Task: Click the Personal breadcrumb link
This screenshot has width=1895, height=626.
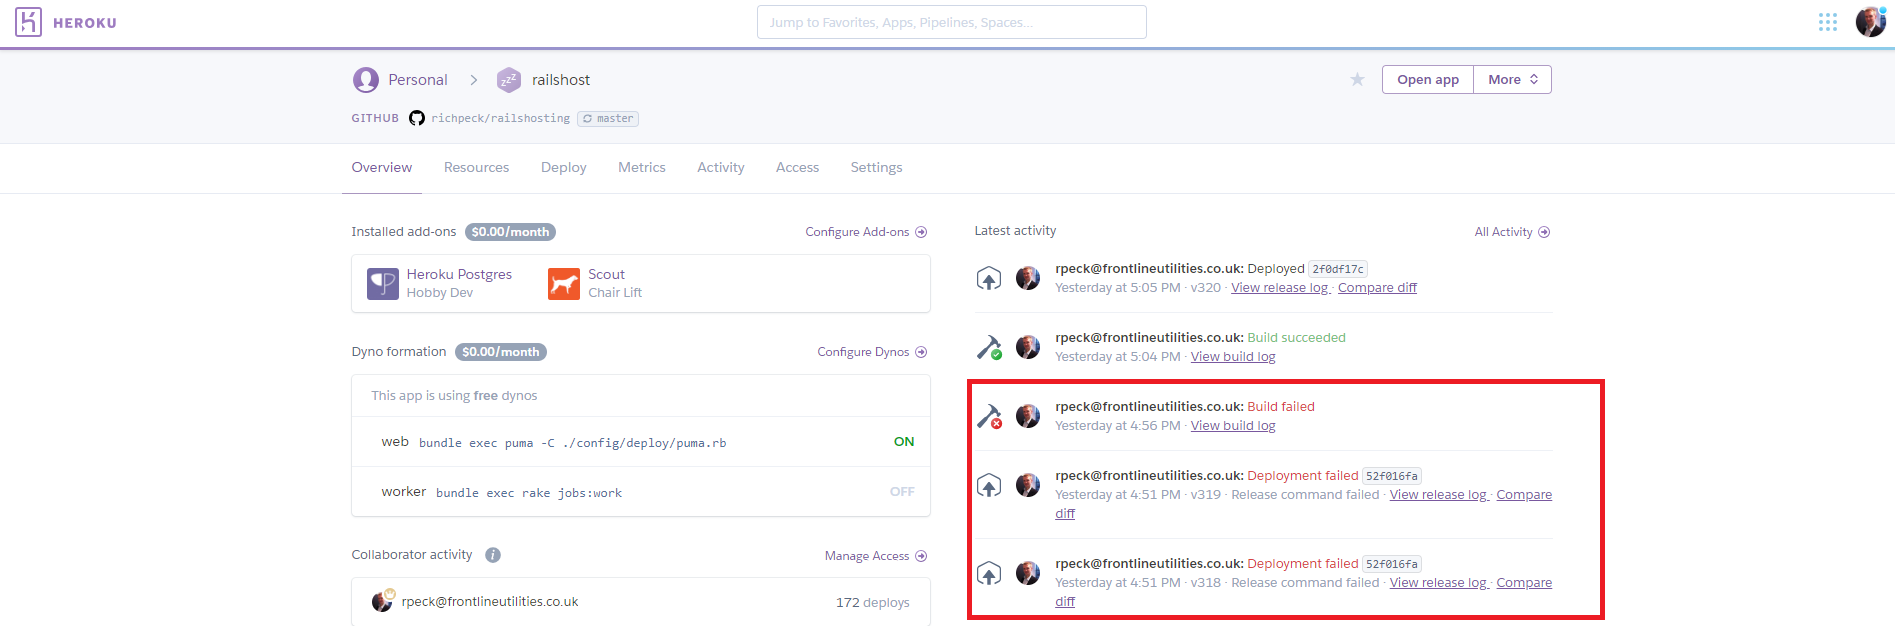Action: coord(418,80)
